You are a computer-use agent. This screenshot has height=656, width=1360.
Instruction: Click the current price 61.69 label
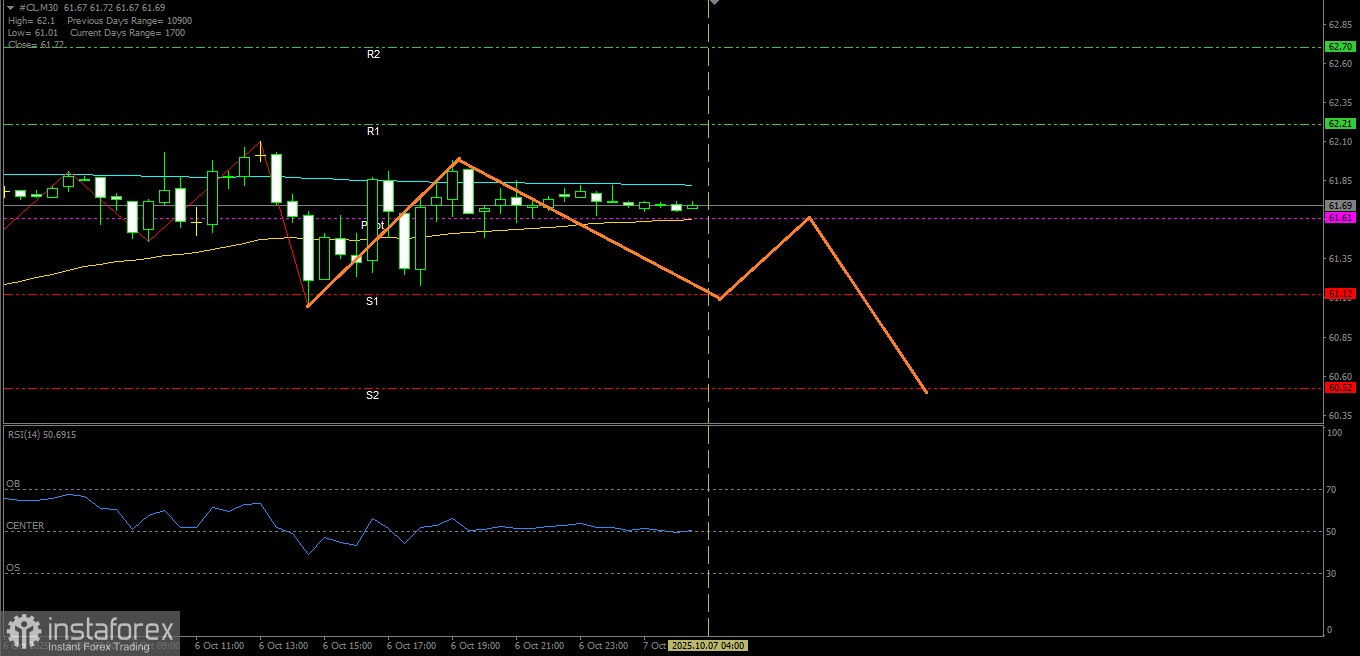[1339, 205]
